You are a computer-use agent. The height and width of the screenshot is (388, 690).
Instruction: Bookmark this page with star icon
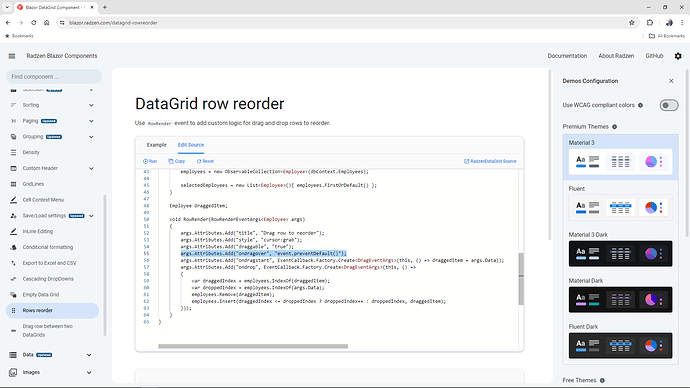coord(631,23)
